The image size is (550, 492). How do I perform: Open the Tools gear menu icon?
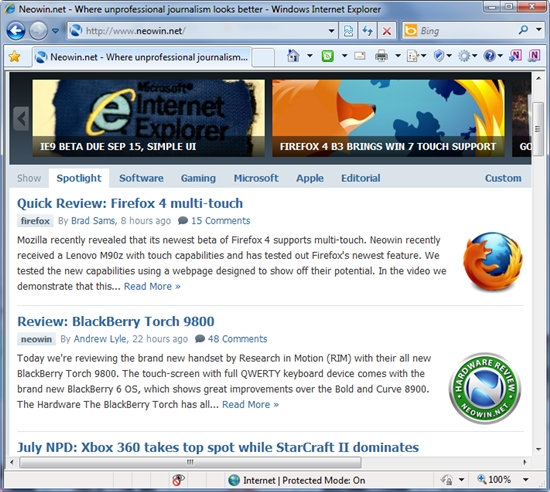click(x=467, y=56)
